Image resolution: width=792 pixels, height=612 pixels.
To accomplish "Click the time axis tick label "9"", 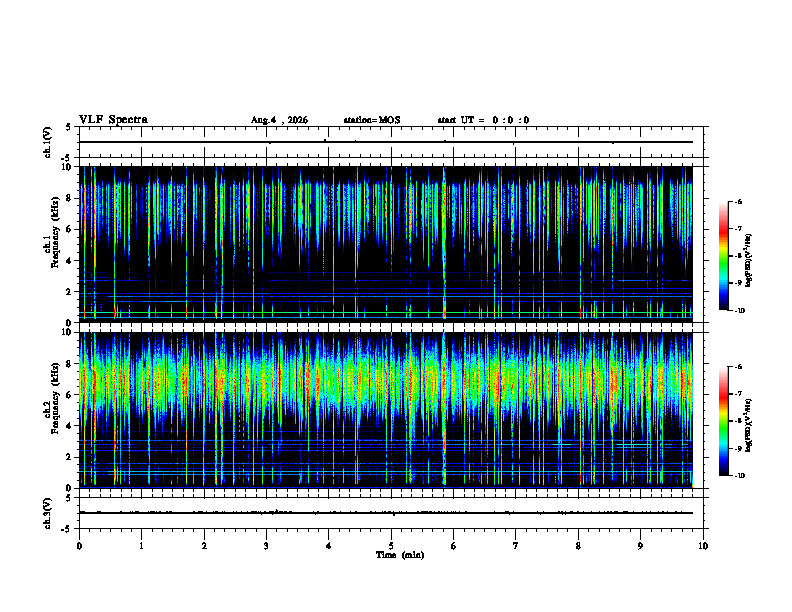I will coord(641,546).
